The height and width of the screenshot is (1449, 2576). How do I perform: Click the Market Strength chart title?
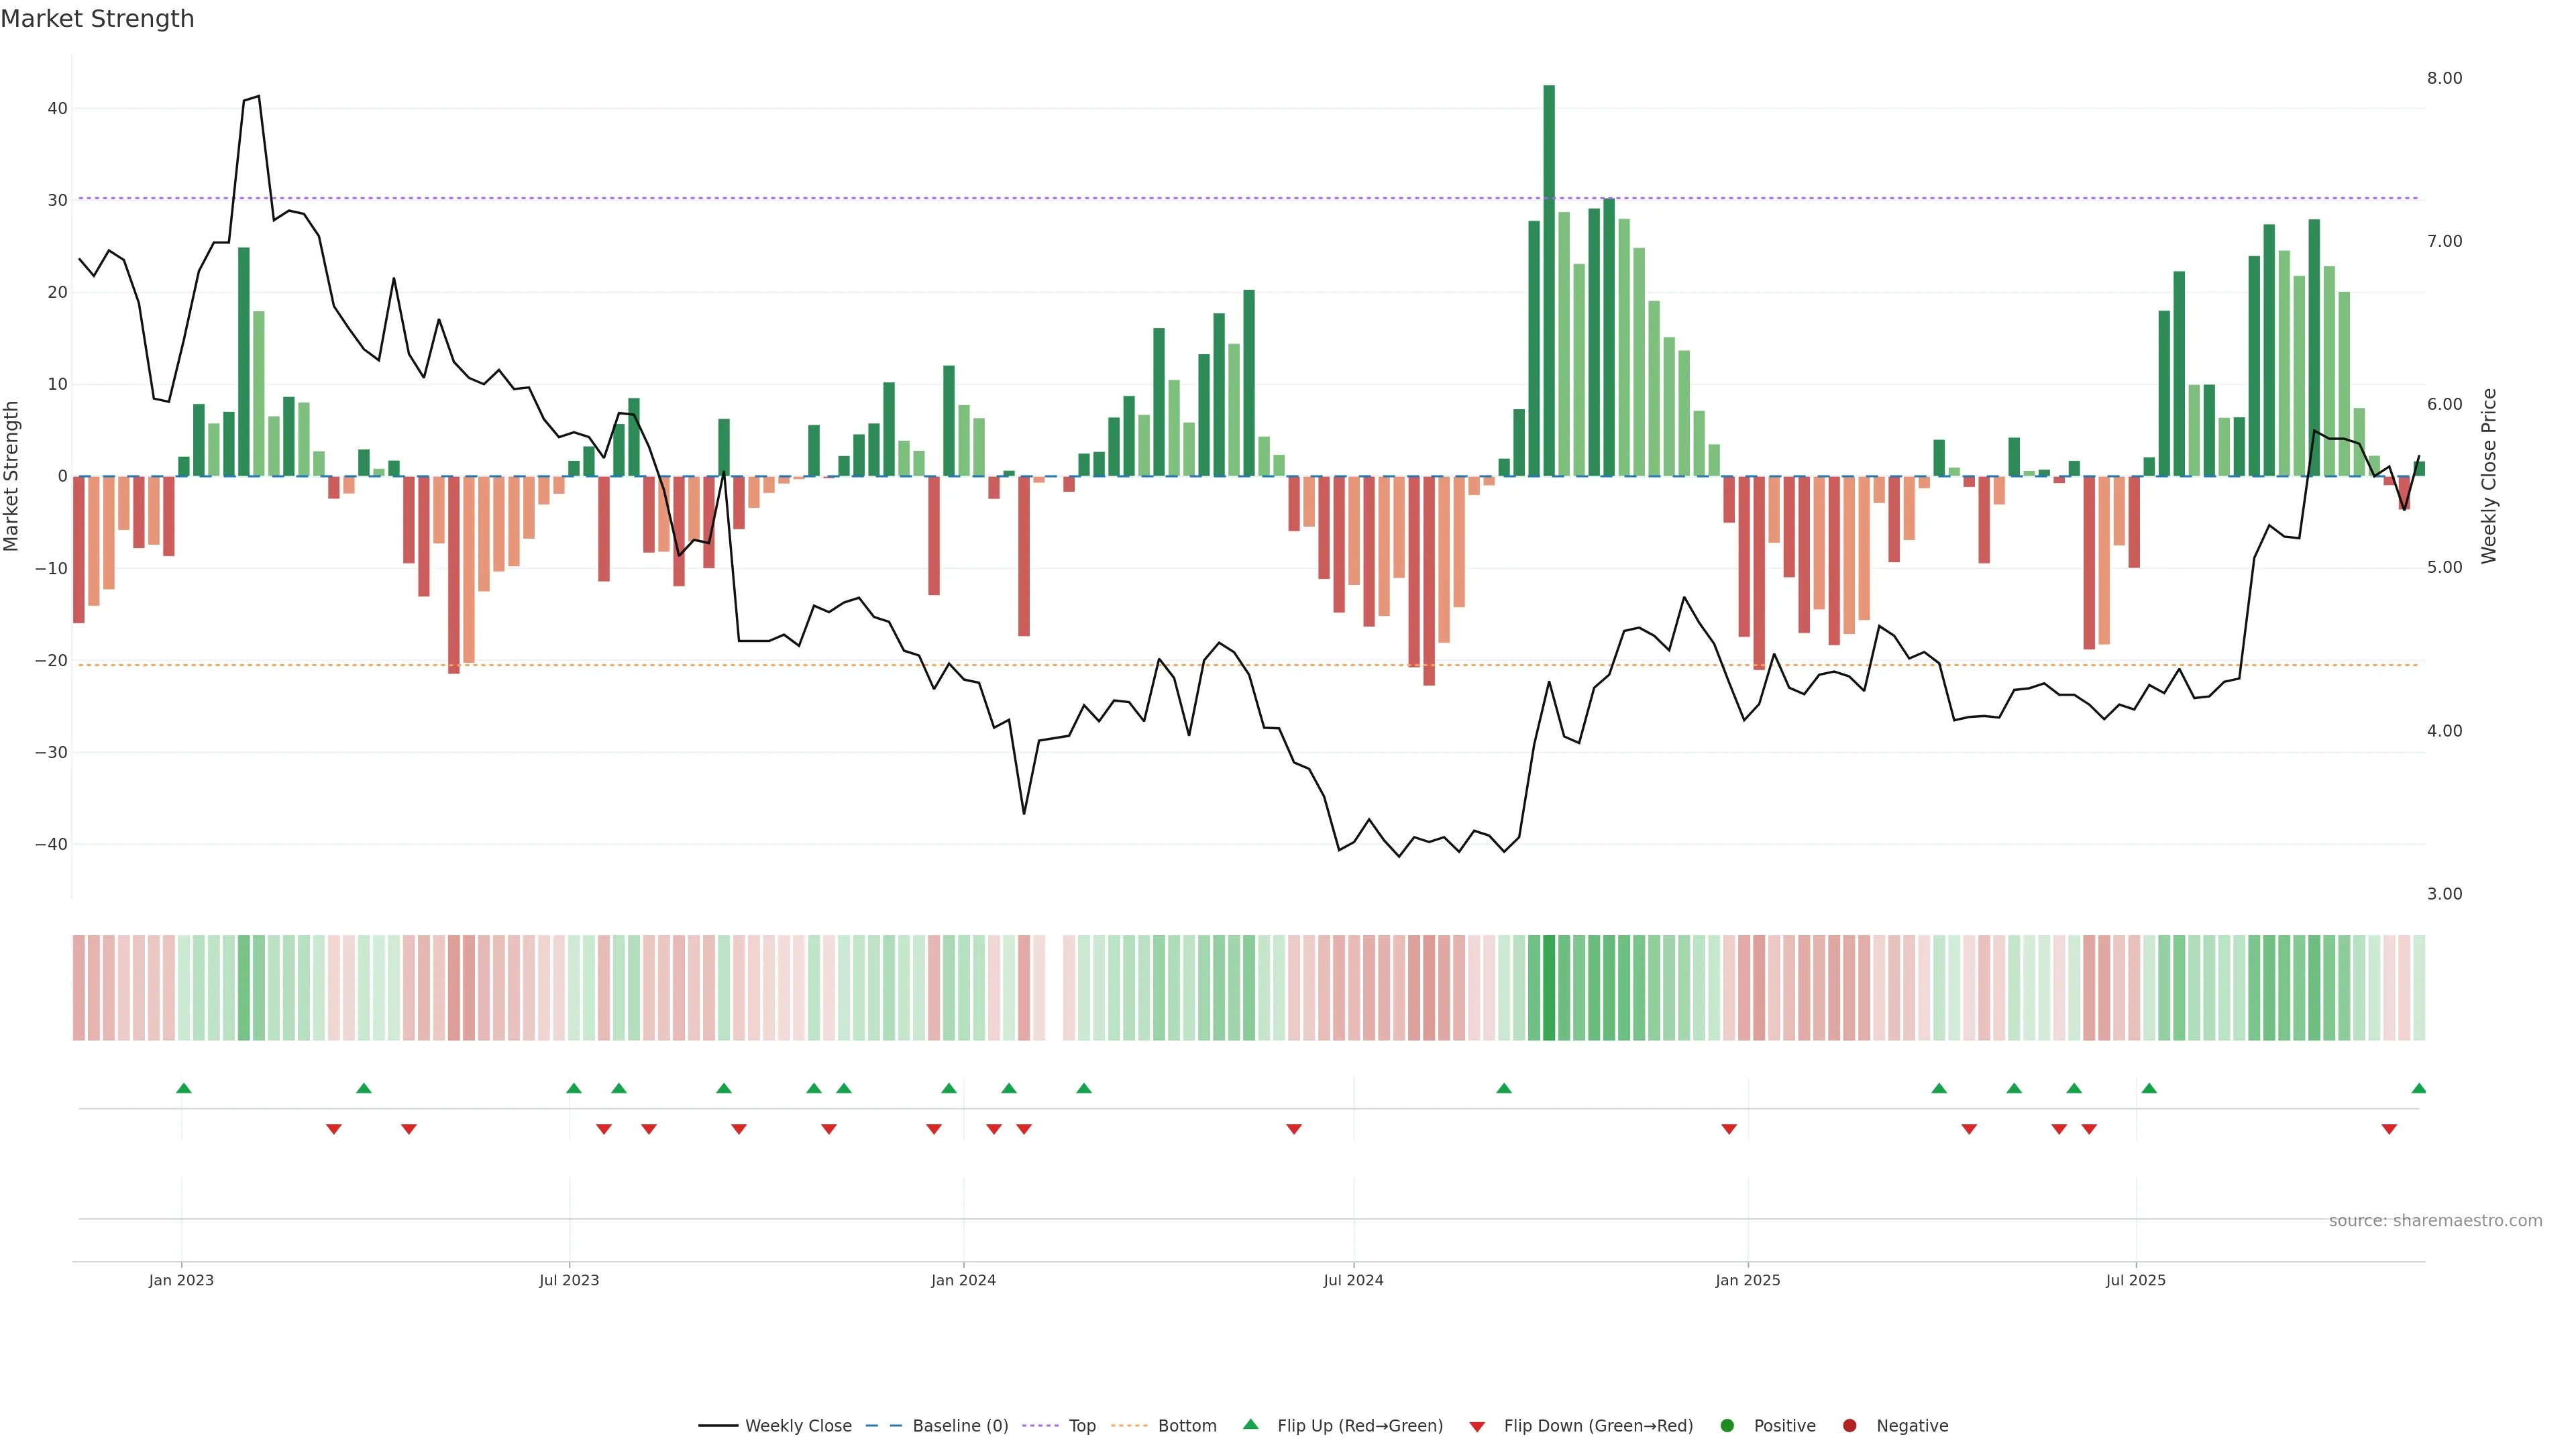[x=97, y=19]
